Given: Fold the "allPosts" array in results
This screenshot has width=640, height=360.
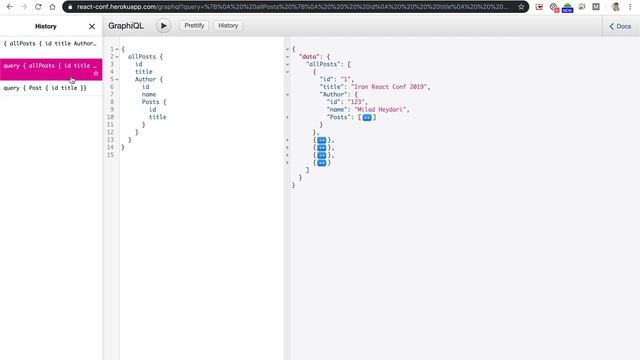Looking at the screenshot, I should click(x=287, y=64).
